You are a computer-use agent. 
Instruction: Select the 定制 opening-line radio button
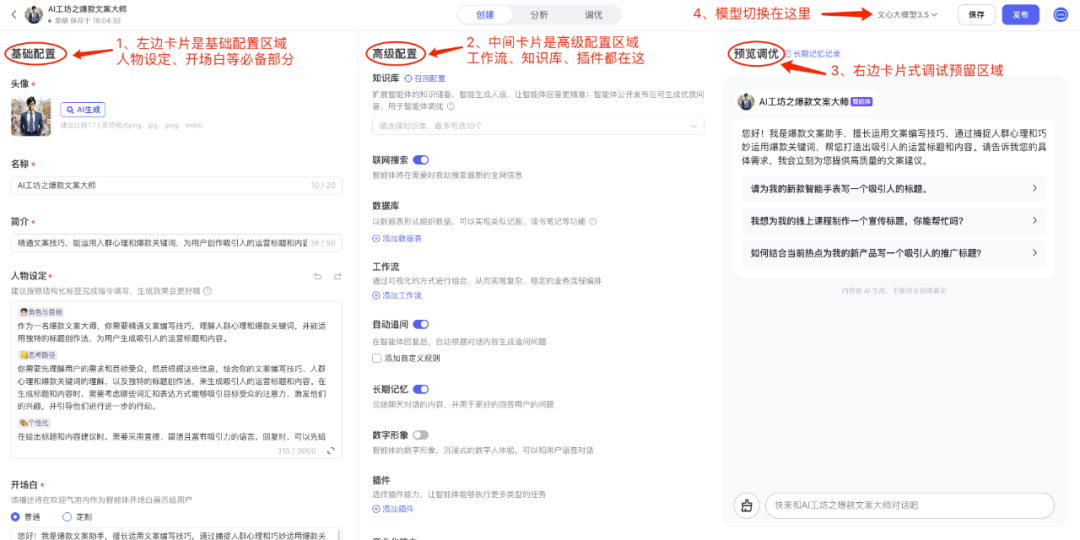[x=67, y=517]
